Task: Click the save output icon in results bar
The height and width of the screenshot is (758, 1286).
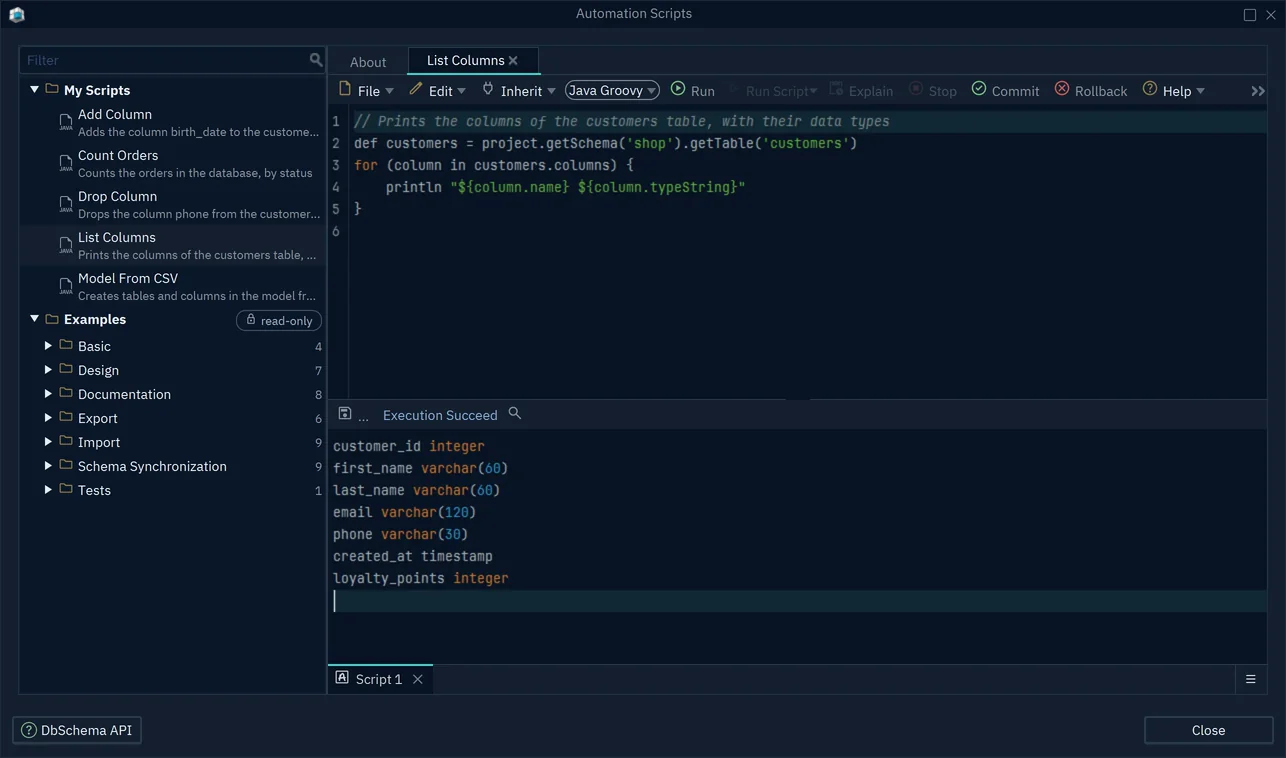Action: tap(345, 414)
